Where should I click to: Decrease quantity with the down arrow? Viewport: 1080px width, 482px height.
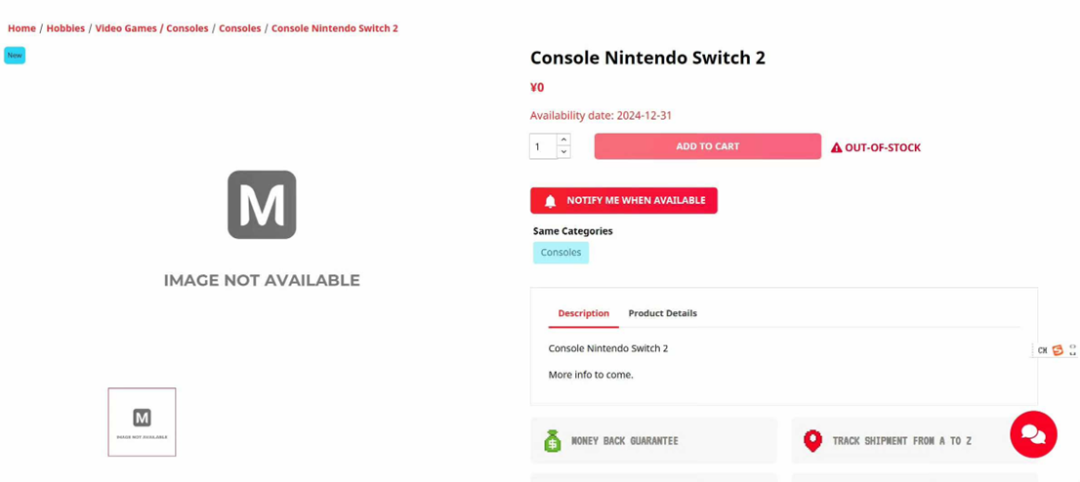(564, 152)
